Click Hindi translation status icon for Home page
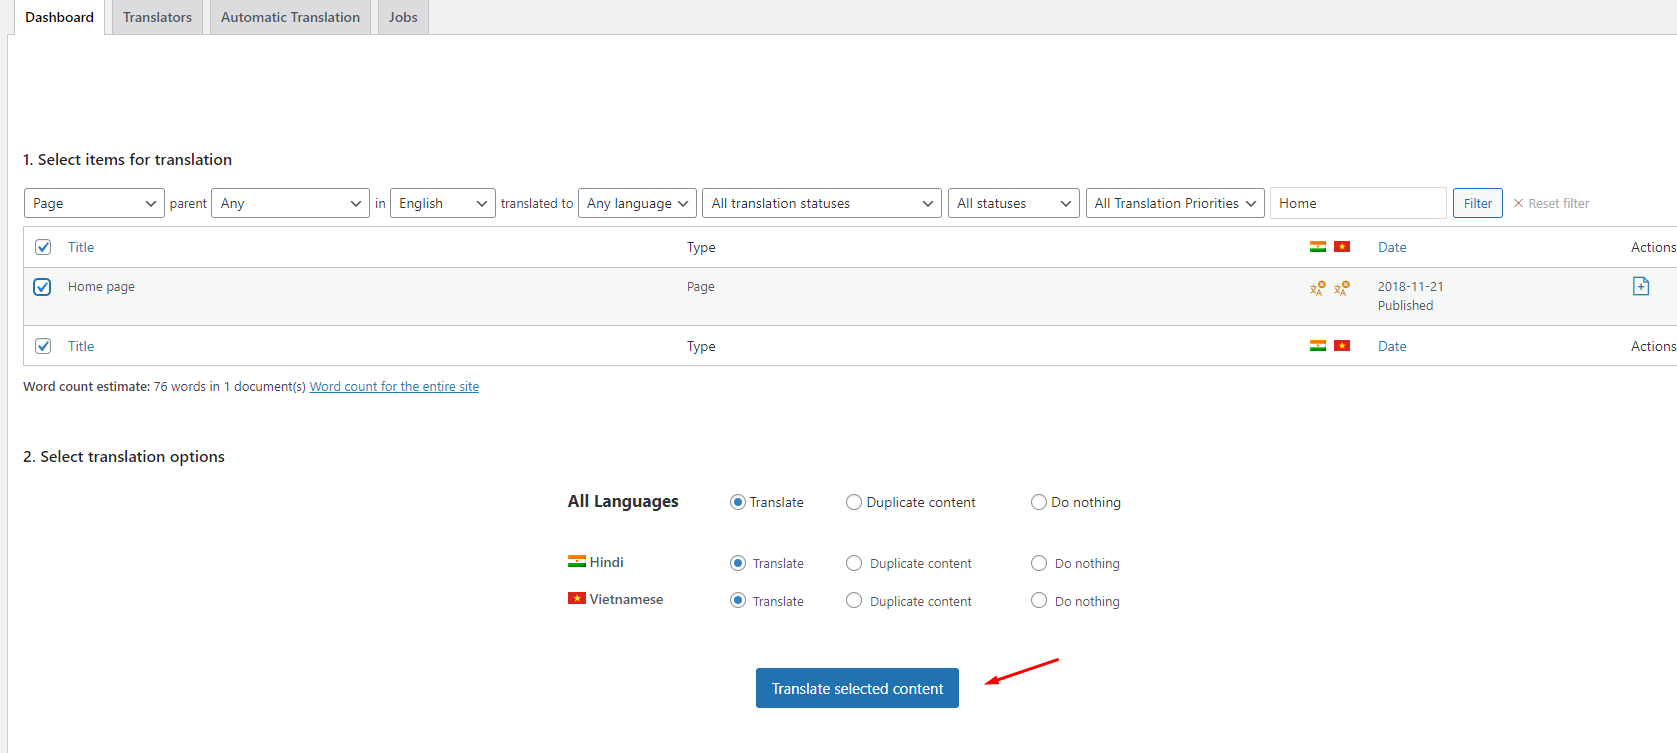The height and width of the screenshot is (753, 1677). pos(1318,288)
